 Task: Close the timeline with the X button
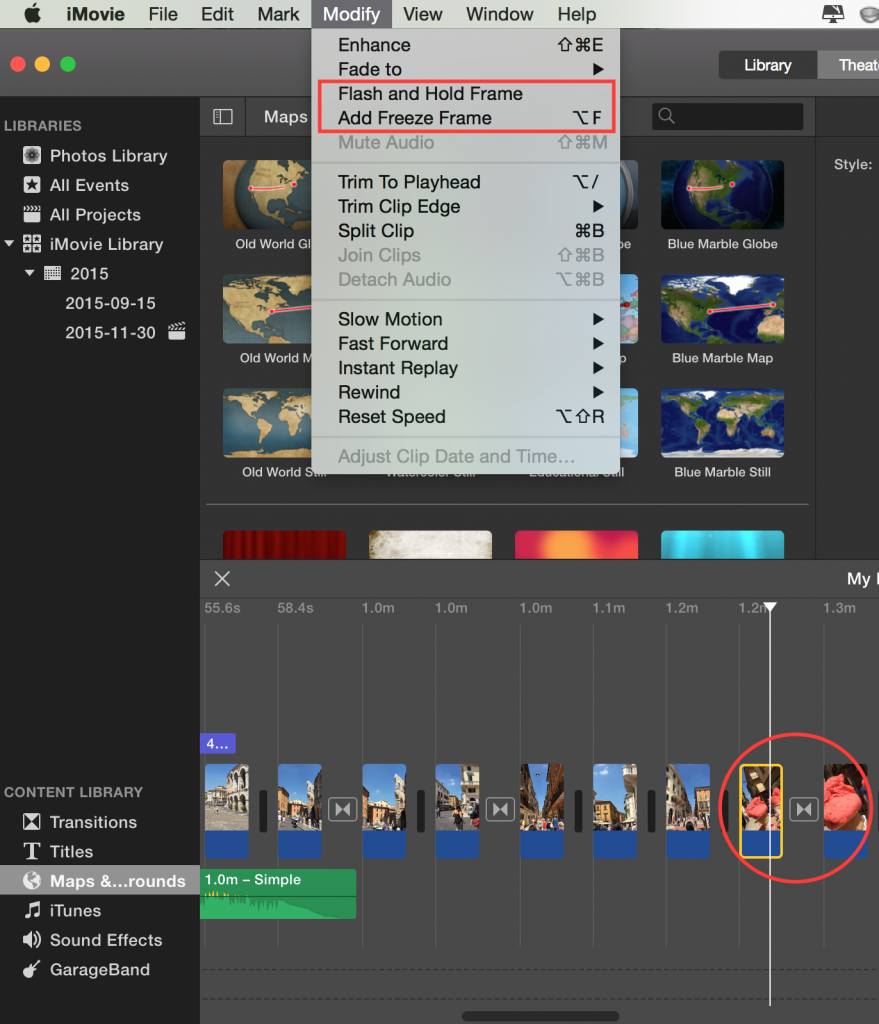(222, 579)
